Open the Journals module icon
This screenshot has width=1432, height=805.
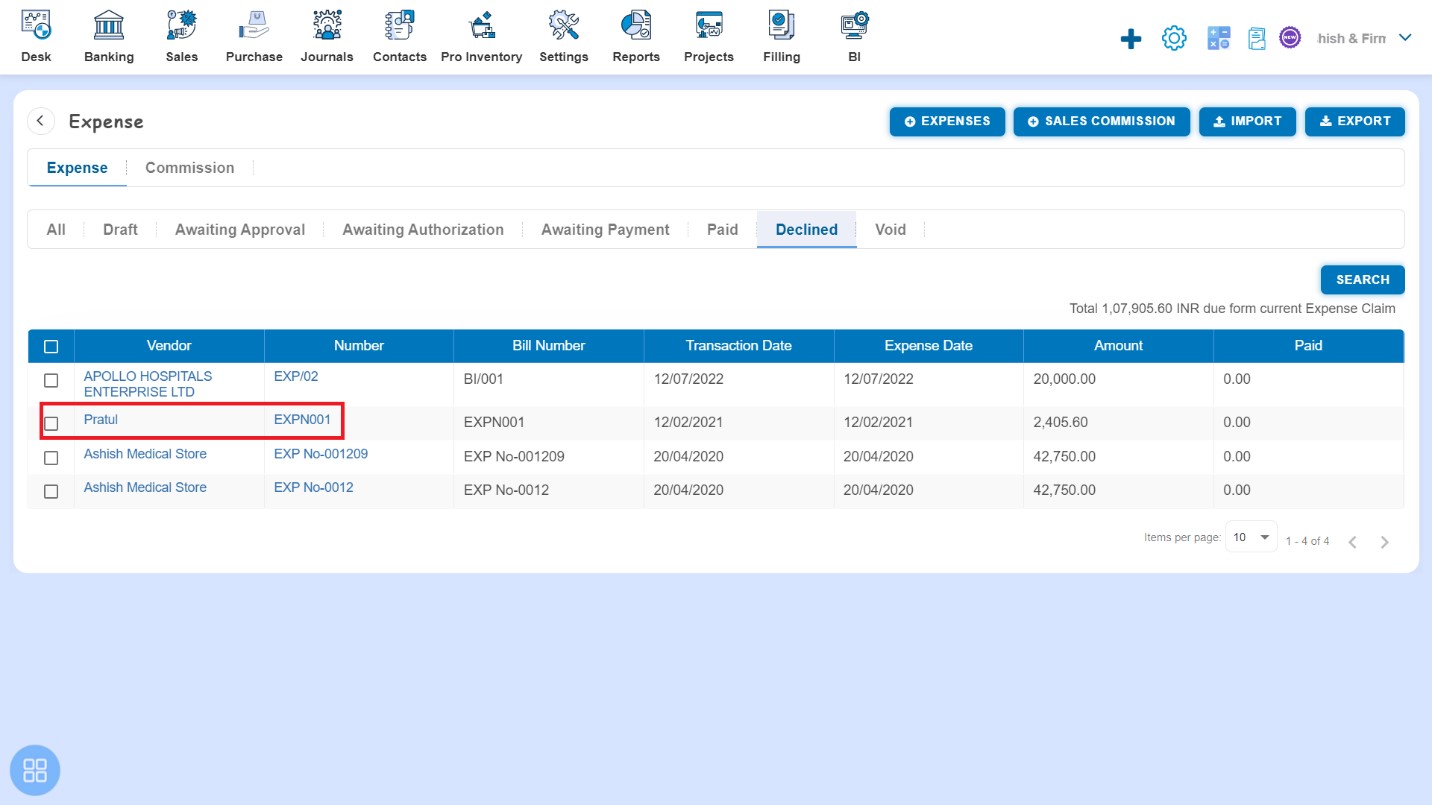327,25
